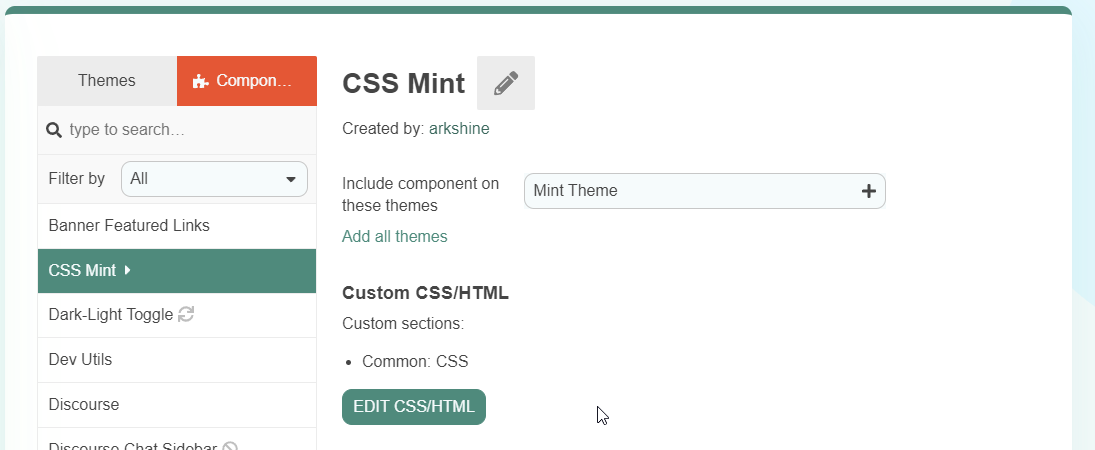Viewport: 1095px width, 450px height.
Task: Focus the type to search field
Action: pyautogui.click(x=185, y=130)
